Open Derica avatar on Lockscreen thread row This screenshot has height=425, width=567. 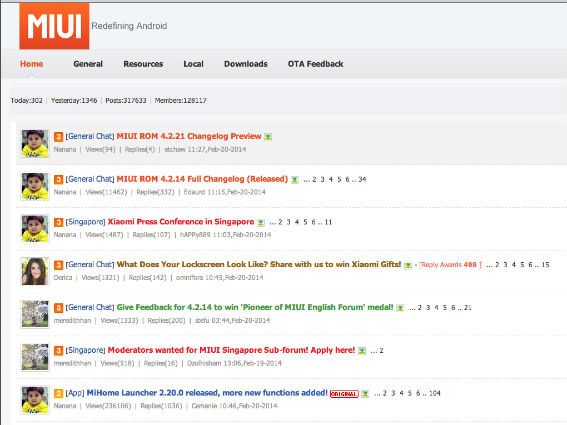pyautogui.click(x=35, y=272)
